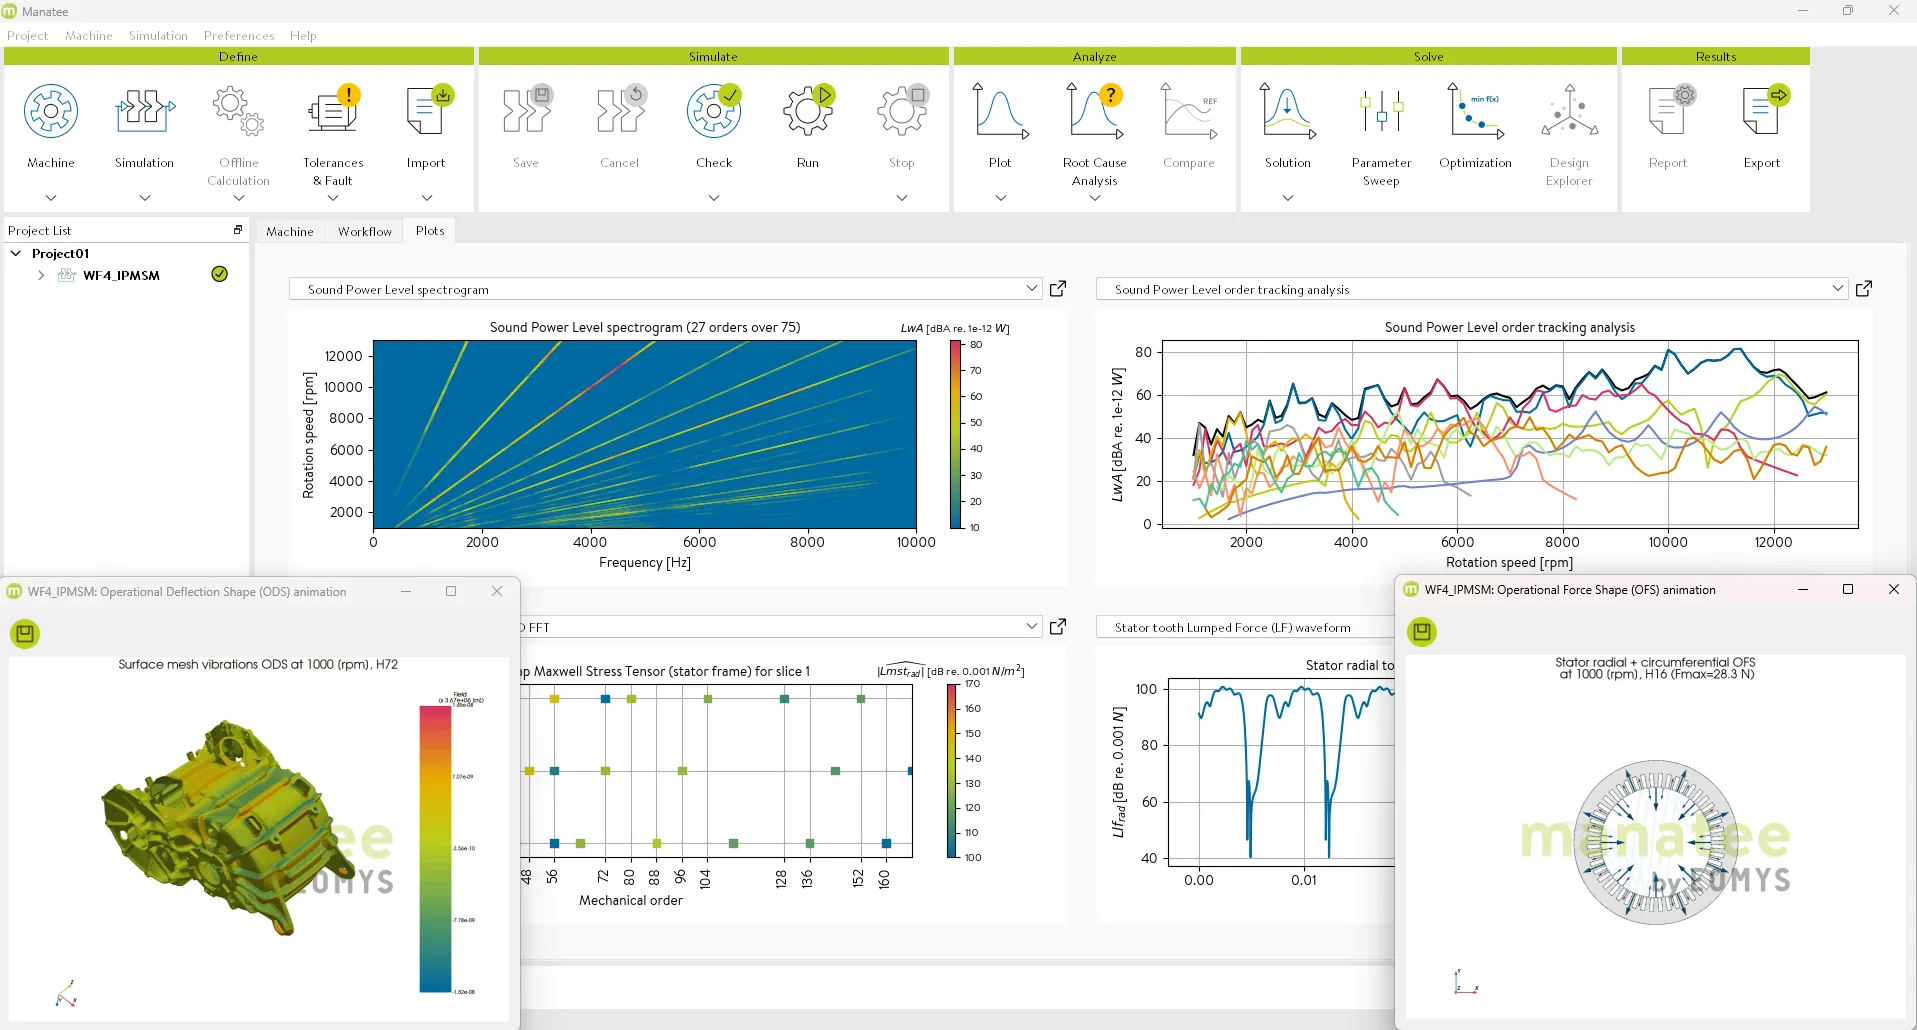Open Tolerances & Fault icon
Screen dimensions: 1917x1030
[333, 111]
